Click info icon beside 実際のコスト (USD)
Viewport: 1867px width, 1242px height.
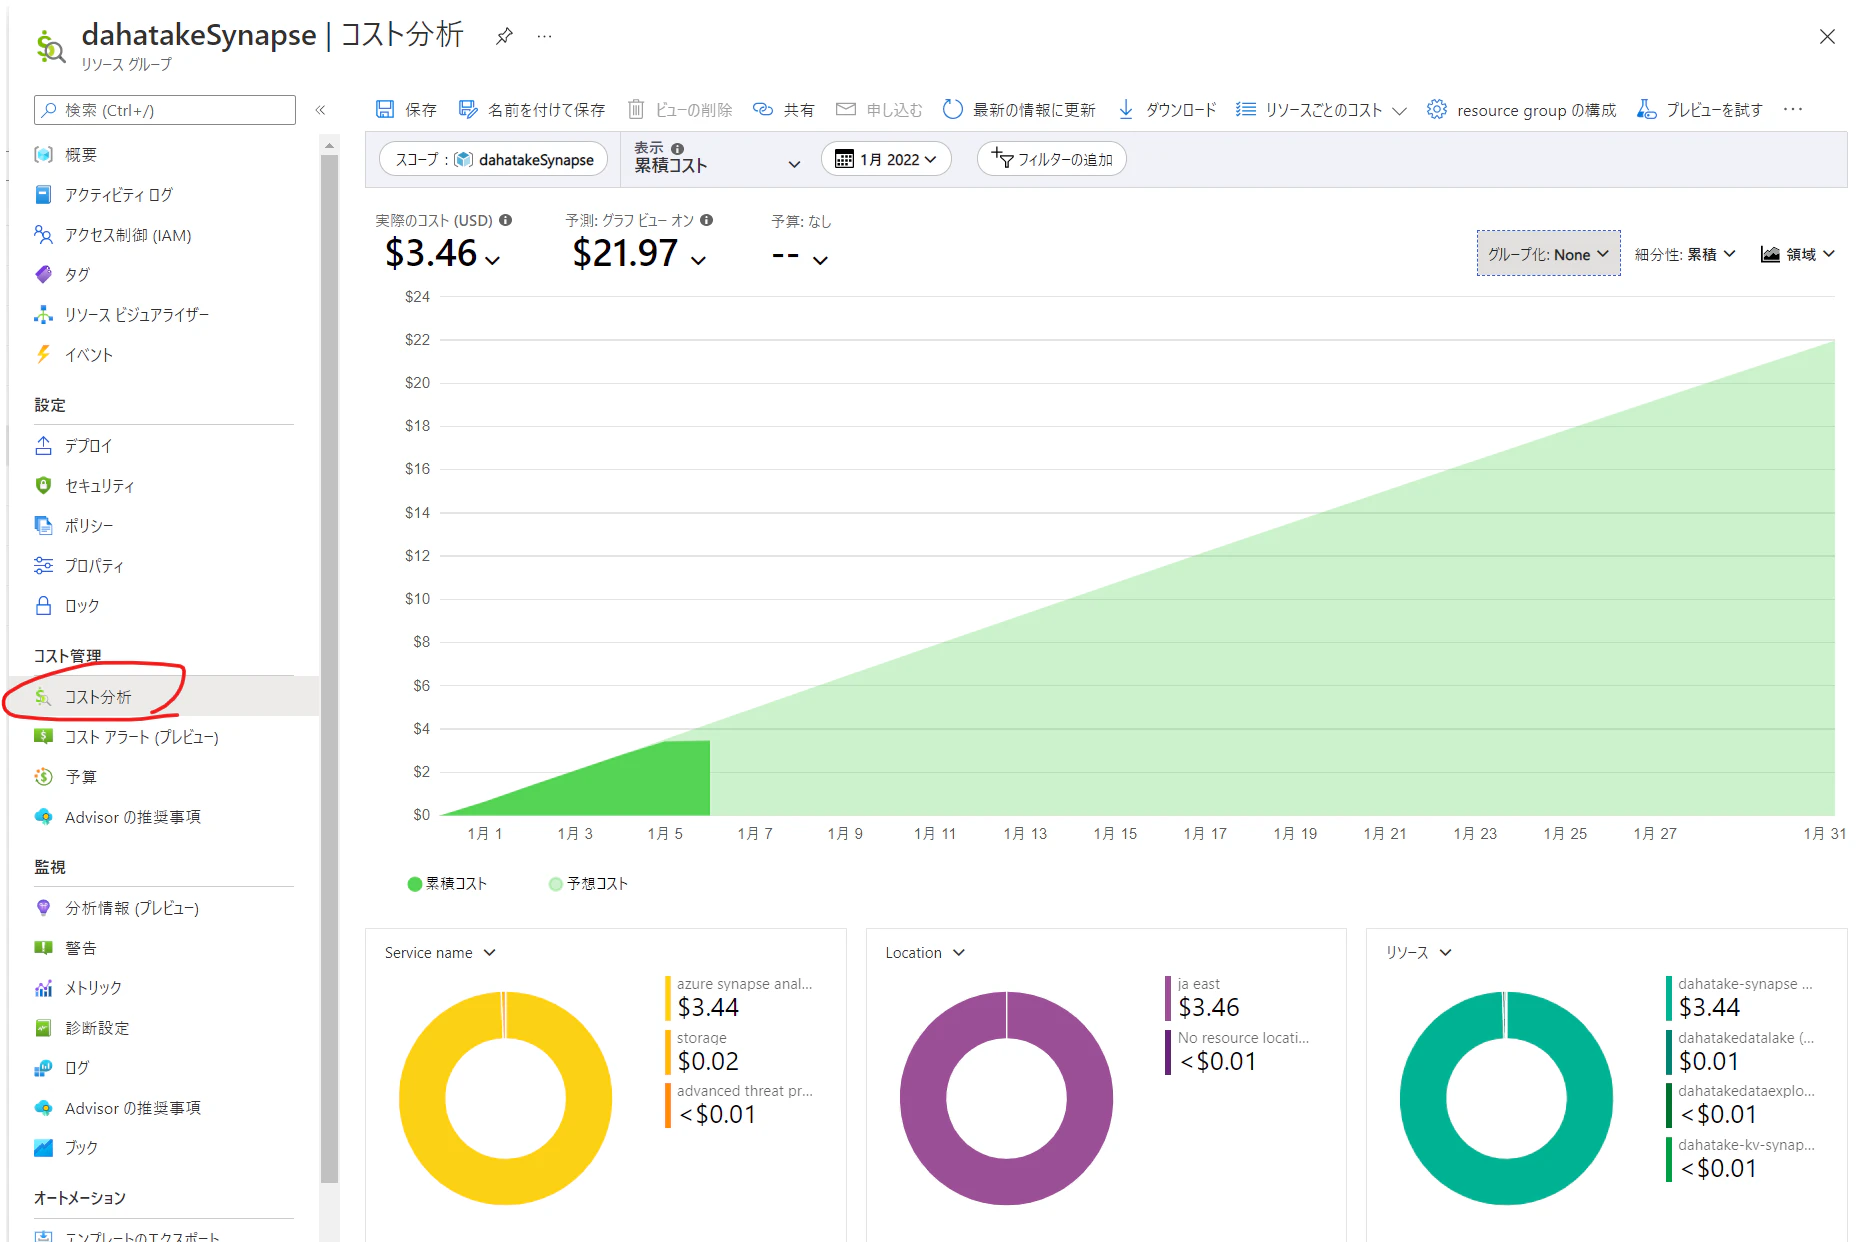point(506,220)
